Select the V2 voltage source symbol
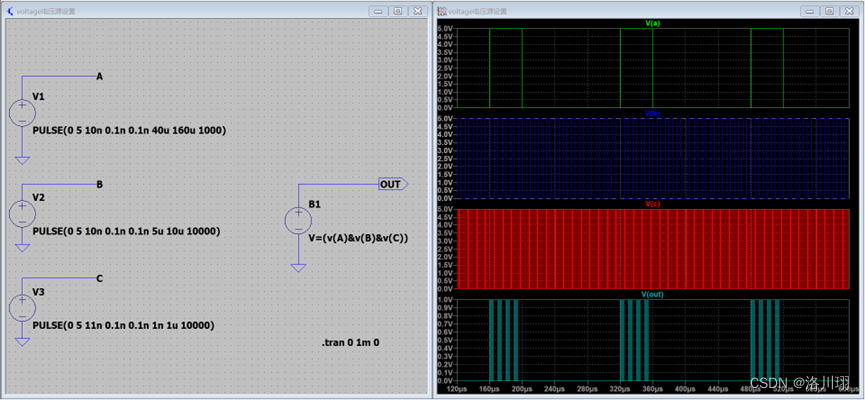 click(23, 214)
